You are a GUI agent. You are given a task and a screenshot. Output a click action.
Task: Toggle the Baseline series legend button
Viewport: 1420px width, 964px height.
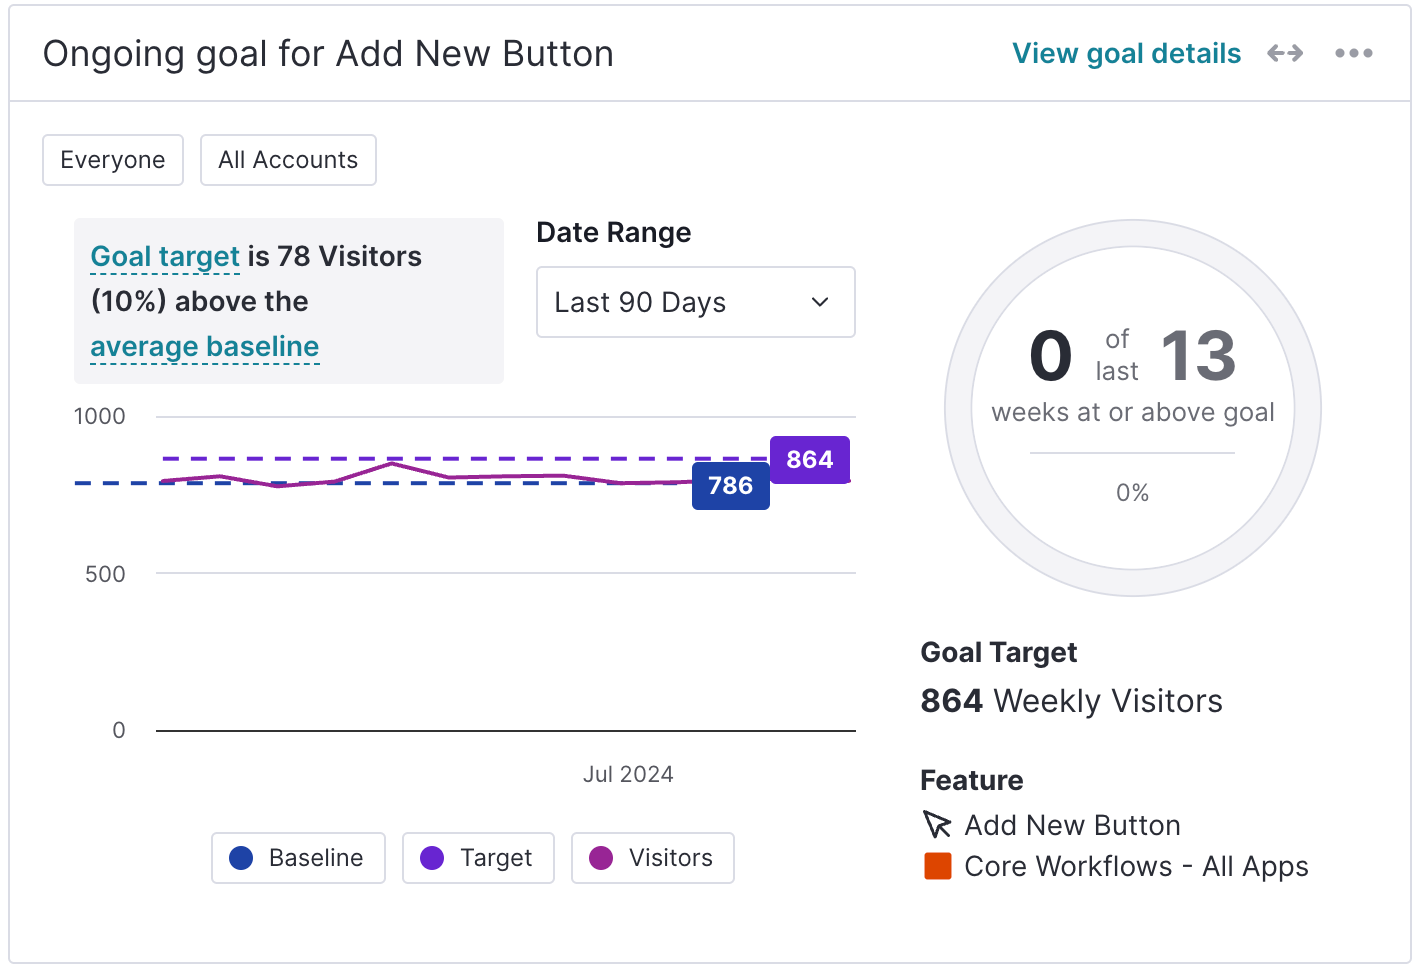click(x=298, y=858)
